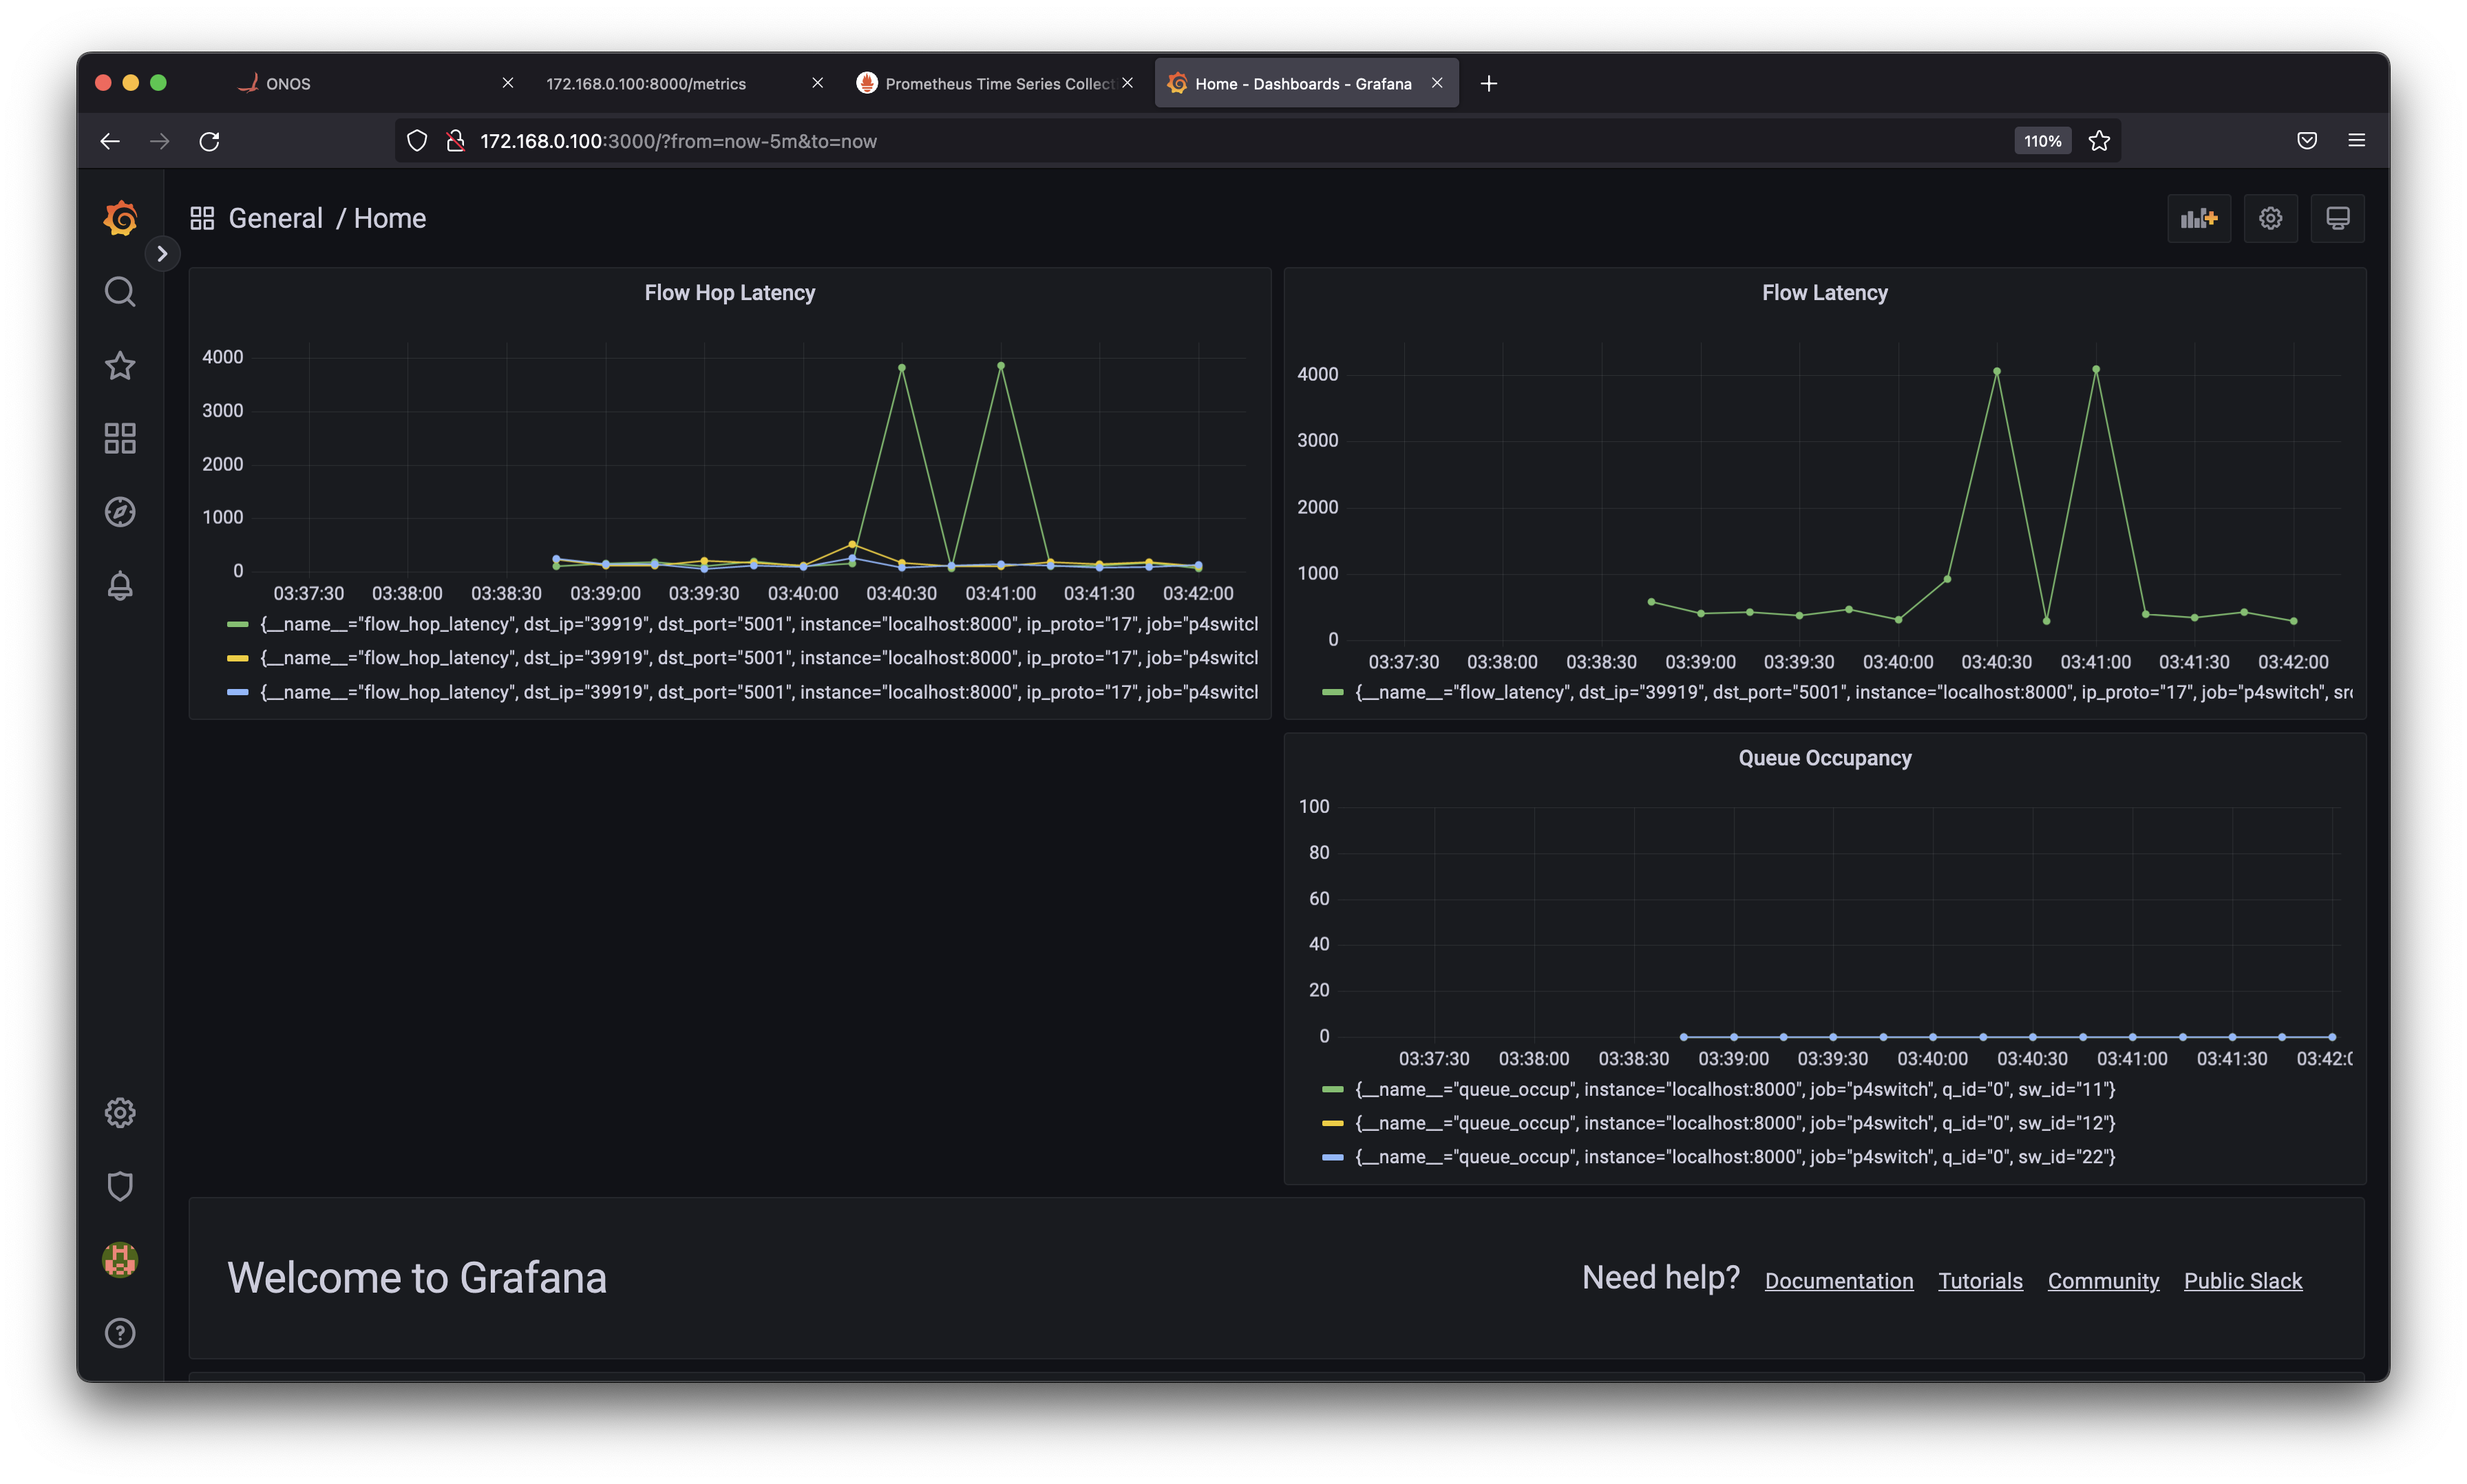Open the Starred dashboards icon
Image resolution: width=2467 pixels, height=1484 pixels.
pyautogui.click(x=120, y=365)
